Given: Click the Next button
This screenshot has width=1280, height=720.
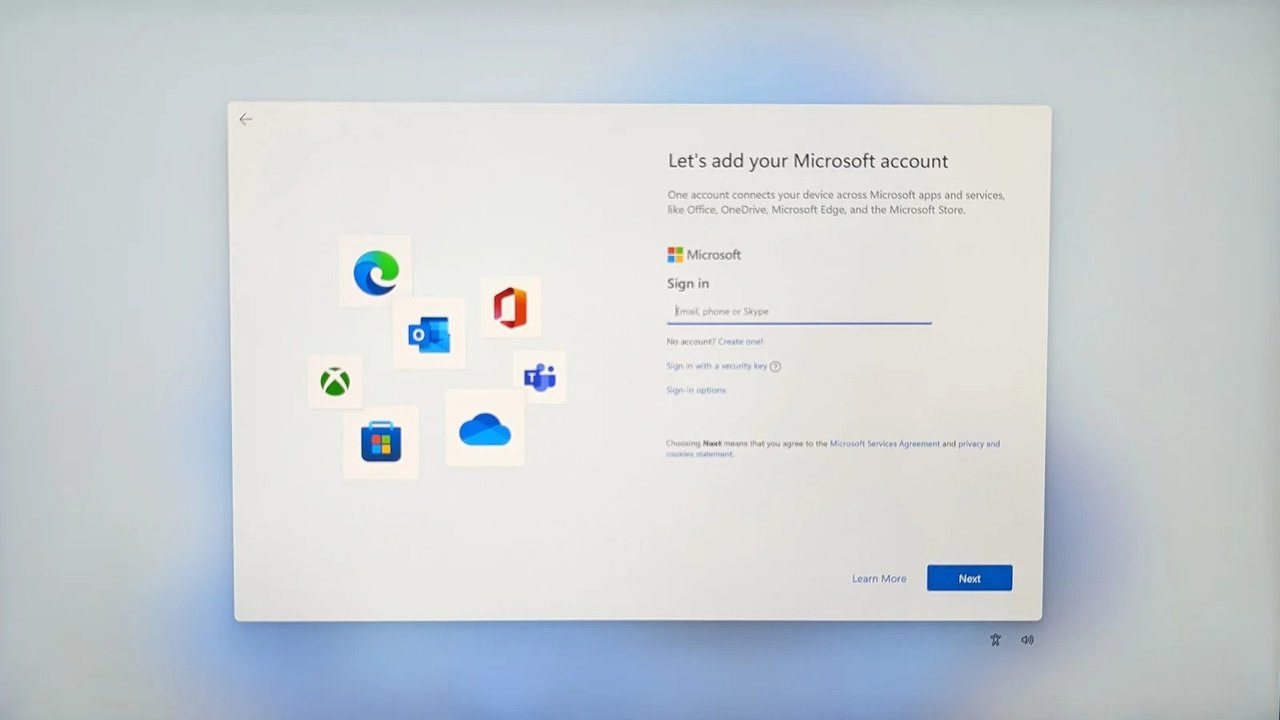Looking at the screenshot, I should 969,578.
